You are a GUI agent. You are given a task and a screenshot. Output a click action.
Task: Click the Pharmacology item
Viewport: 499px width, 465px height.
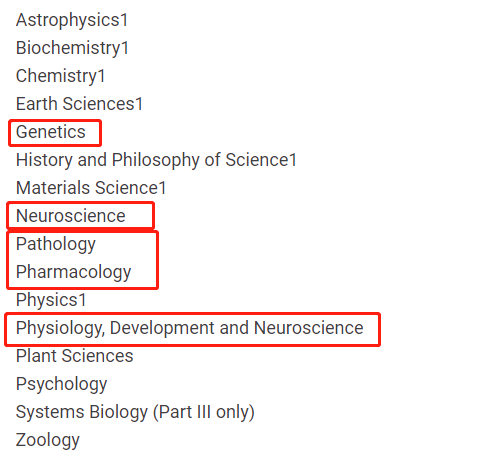[74, 272]
